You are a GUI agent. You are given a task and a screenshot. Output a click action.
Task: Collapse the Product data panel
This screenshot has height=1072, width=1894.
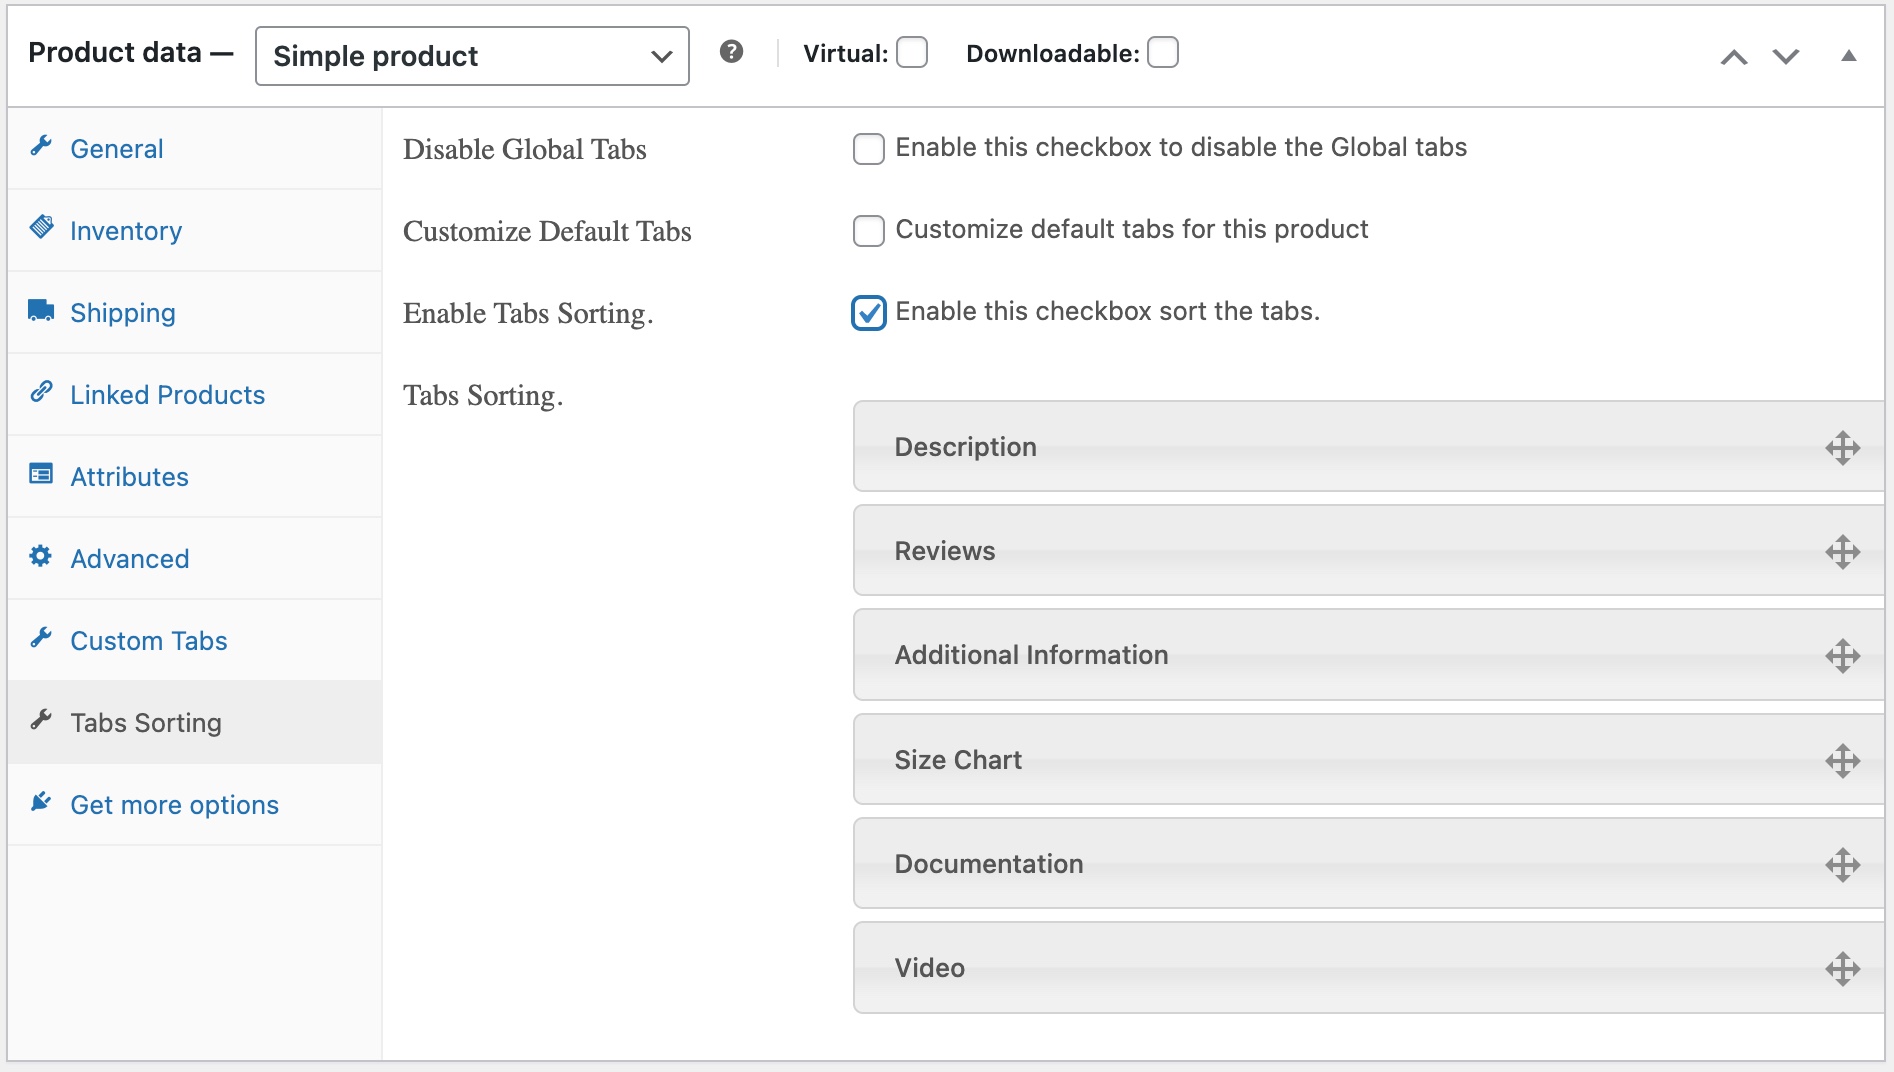(1849, 57)
